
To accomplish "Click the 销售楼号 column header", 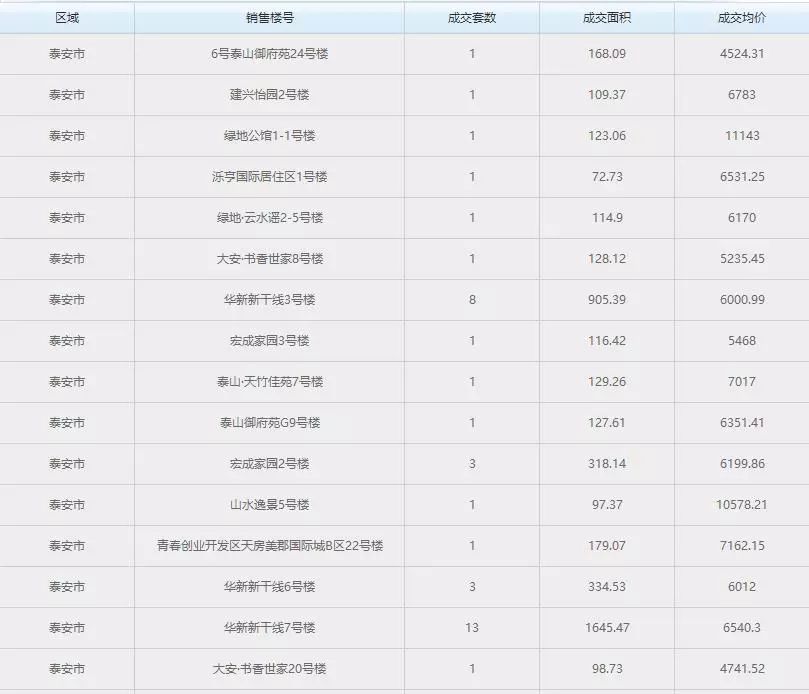I will (x=269, y=18).
